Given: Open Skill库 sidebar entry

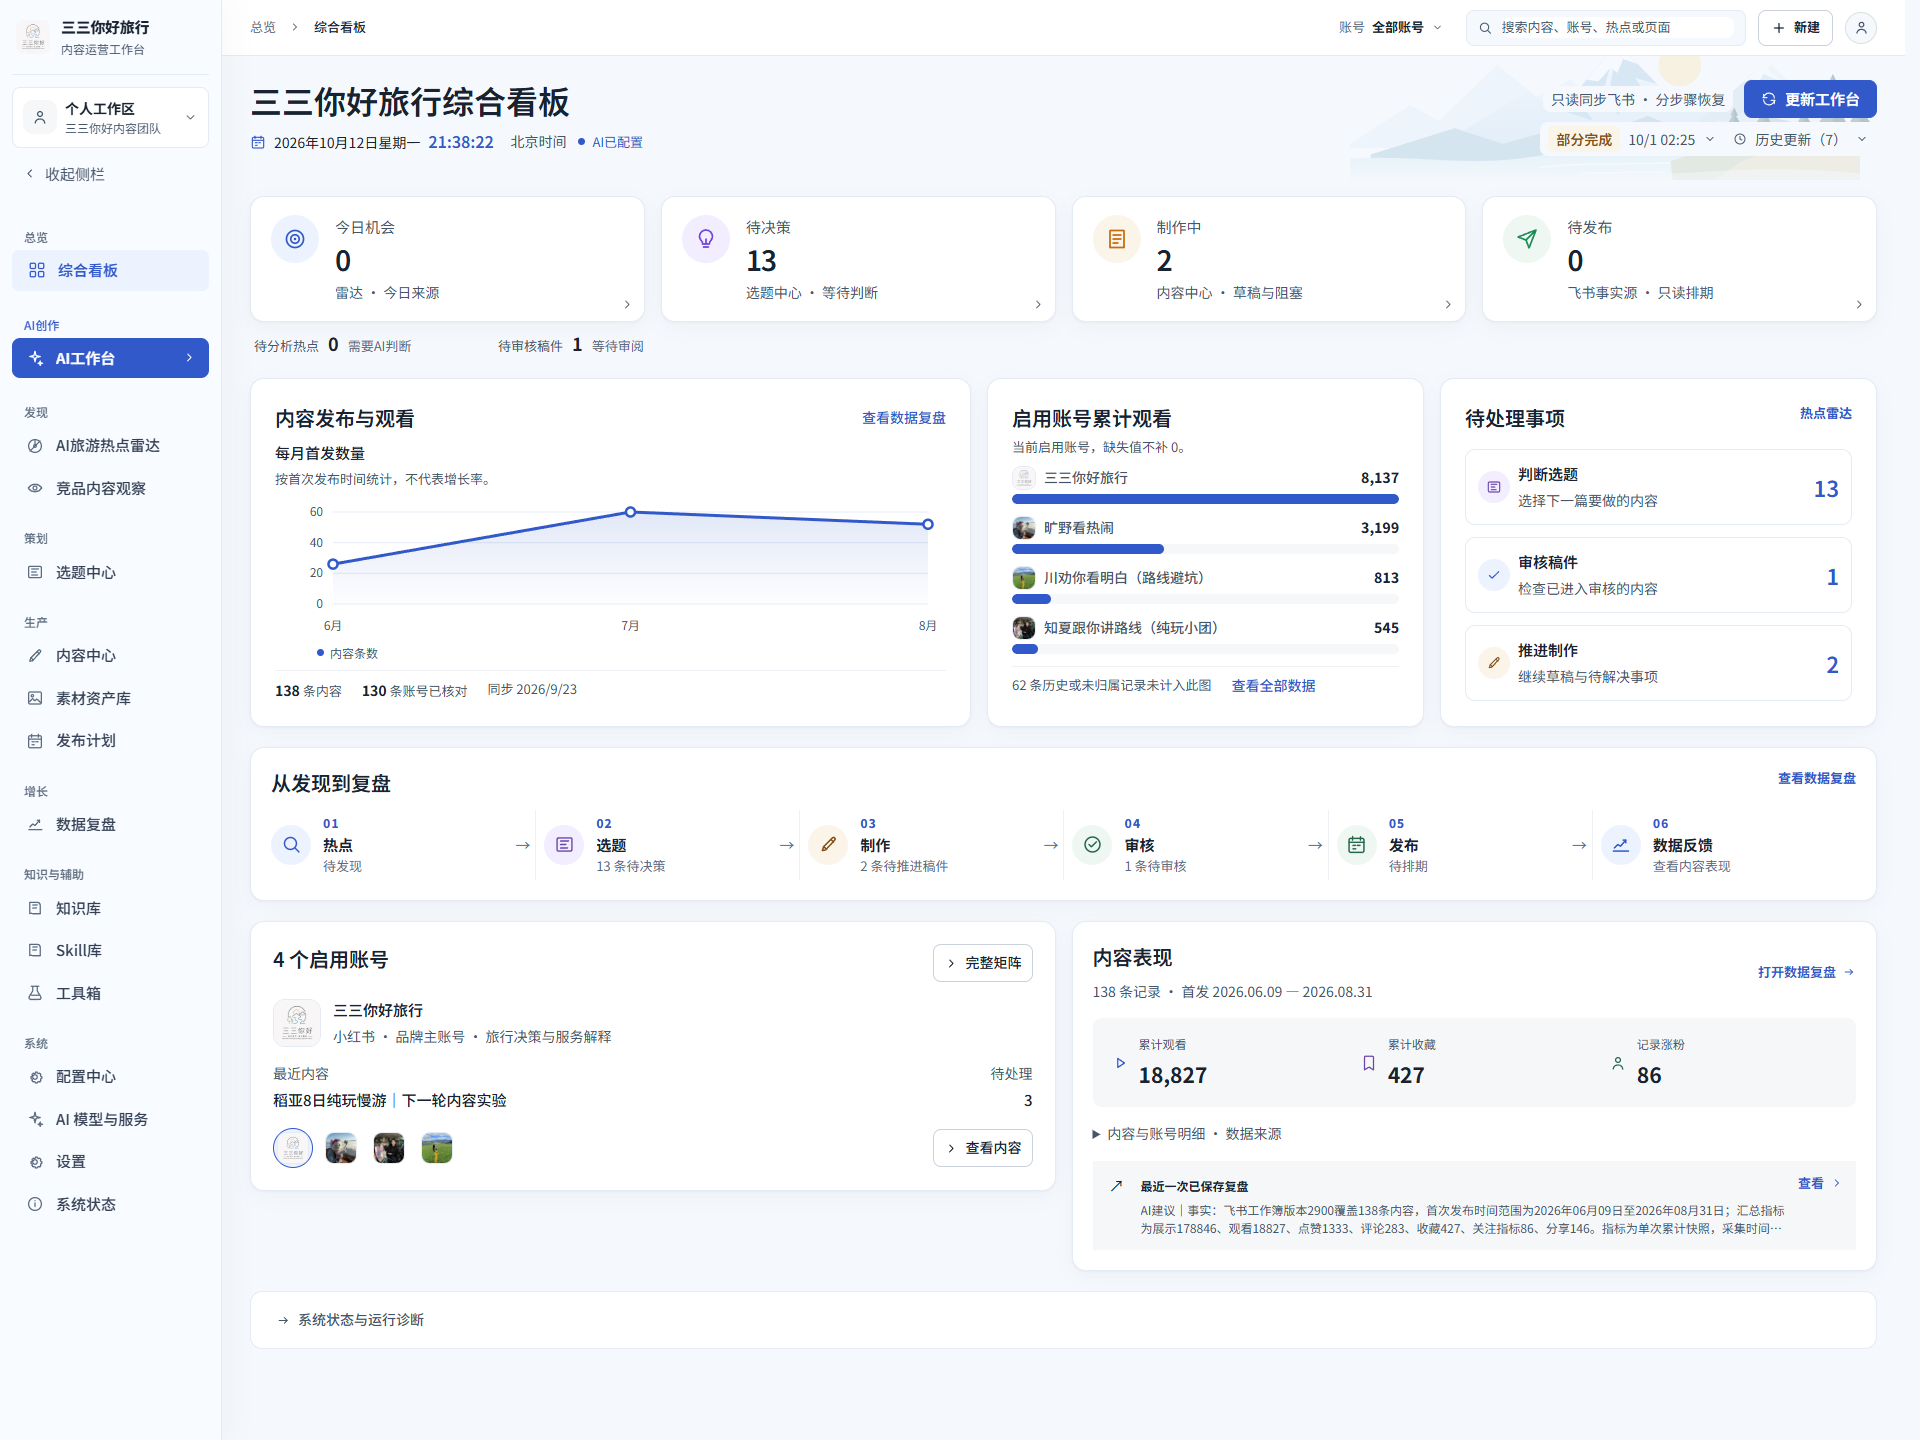Looking at the screenshot, I should (x=110, y=951).
